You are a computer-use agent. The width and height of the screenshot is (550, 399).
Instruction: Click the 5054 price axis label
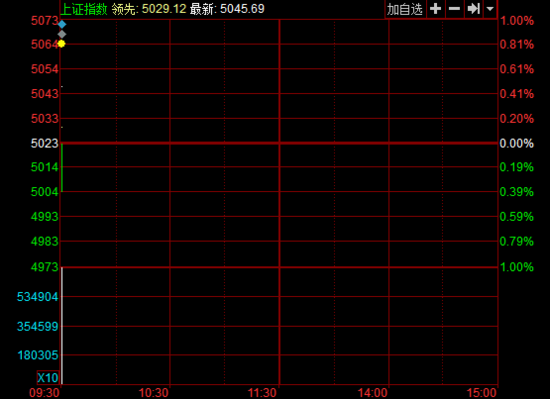(x=44, y=69)
